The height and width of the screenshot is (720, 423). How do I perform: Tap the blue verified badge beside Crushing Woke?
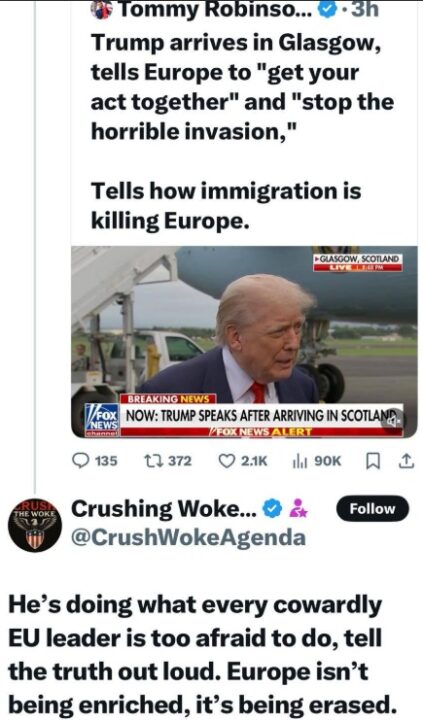tap(272, 509)
